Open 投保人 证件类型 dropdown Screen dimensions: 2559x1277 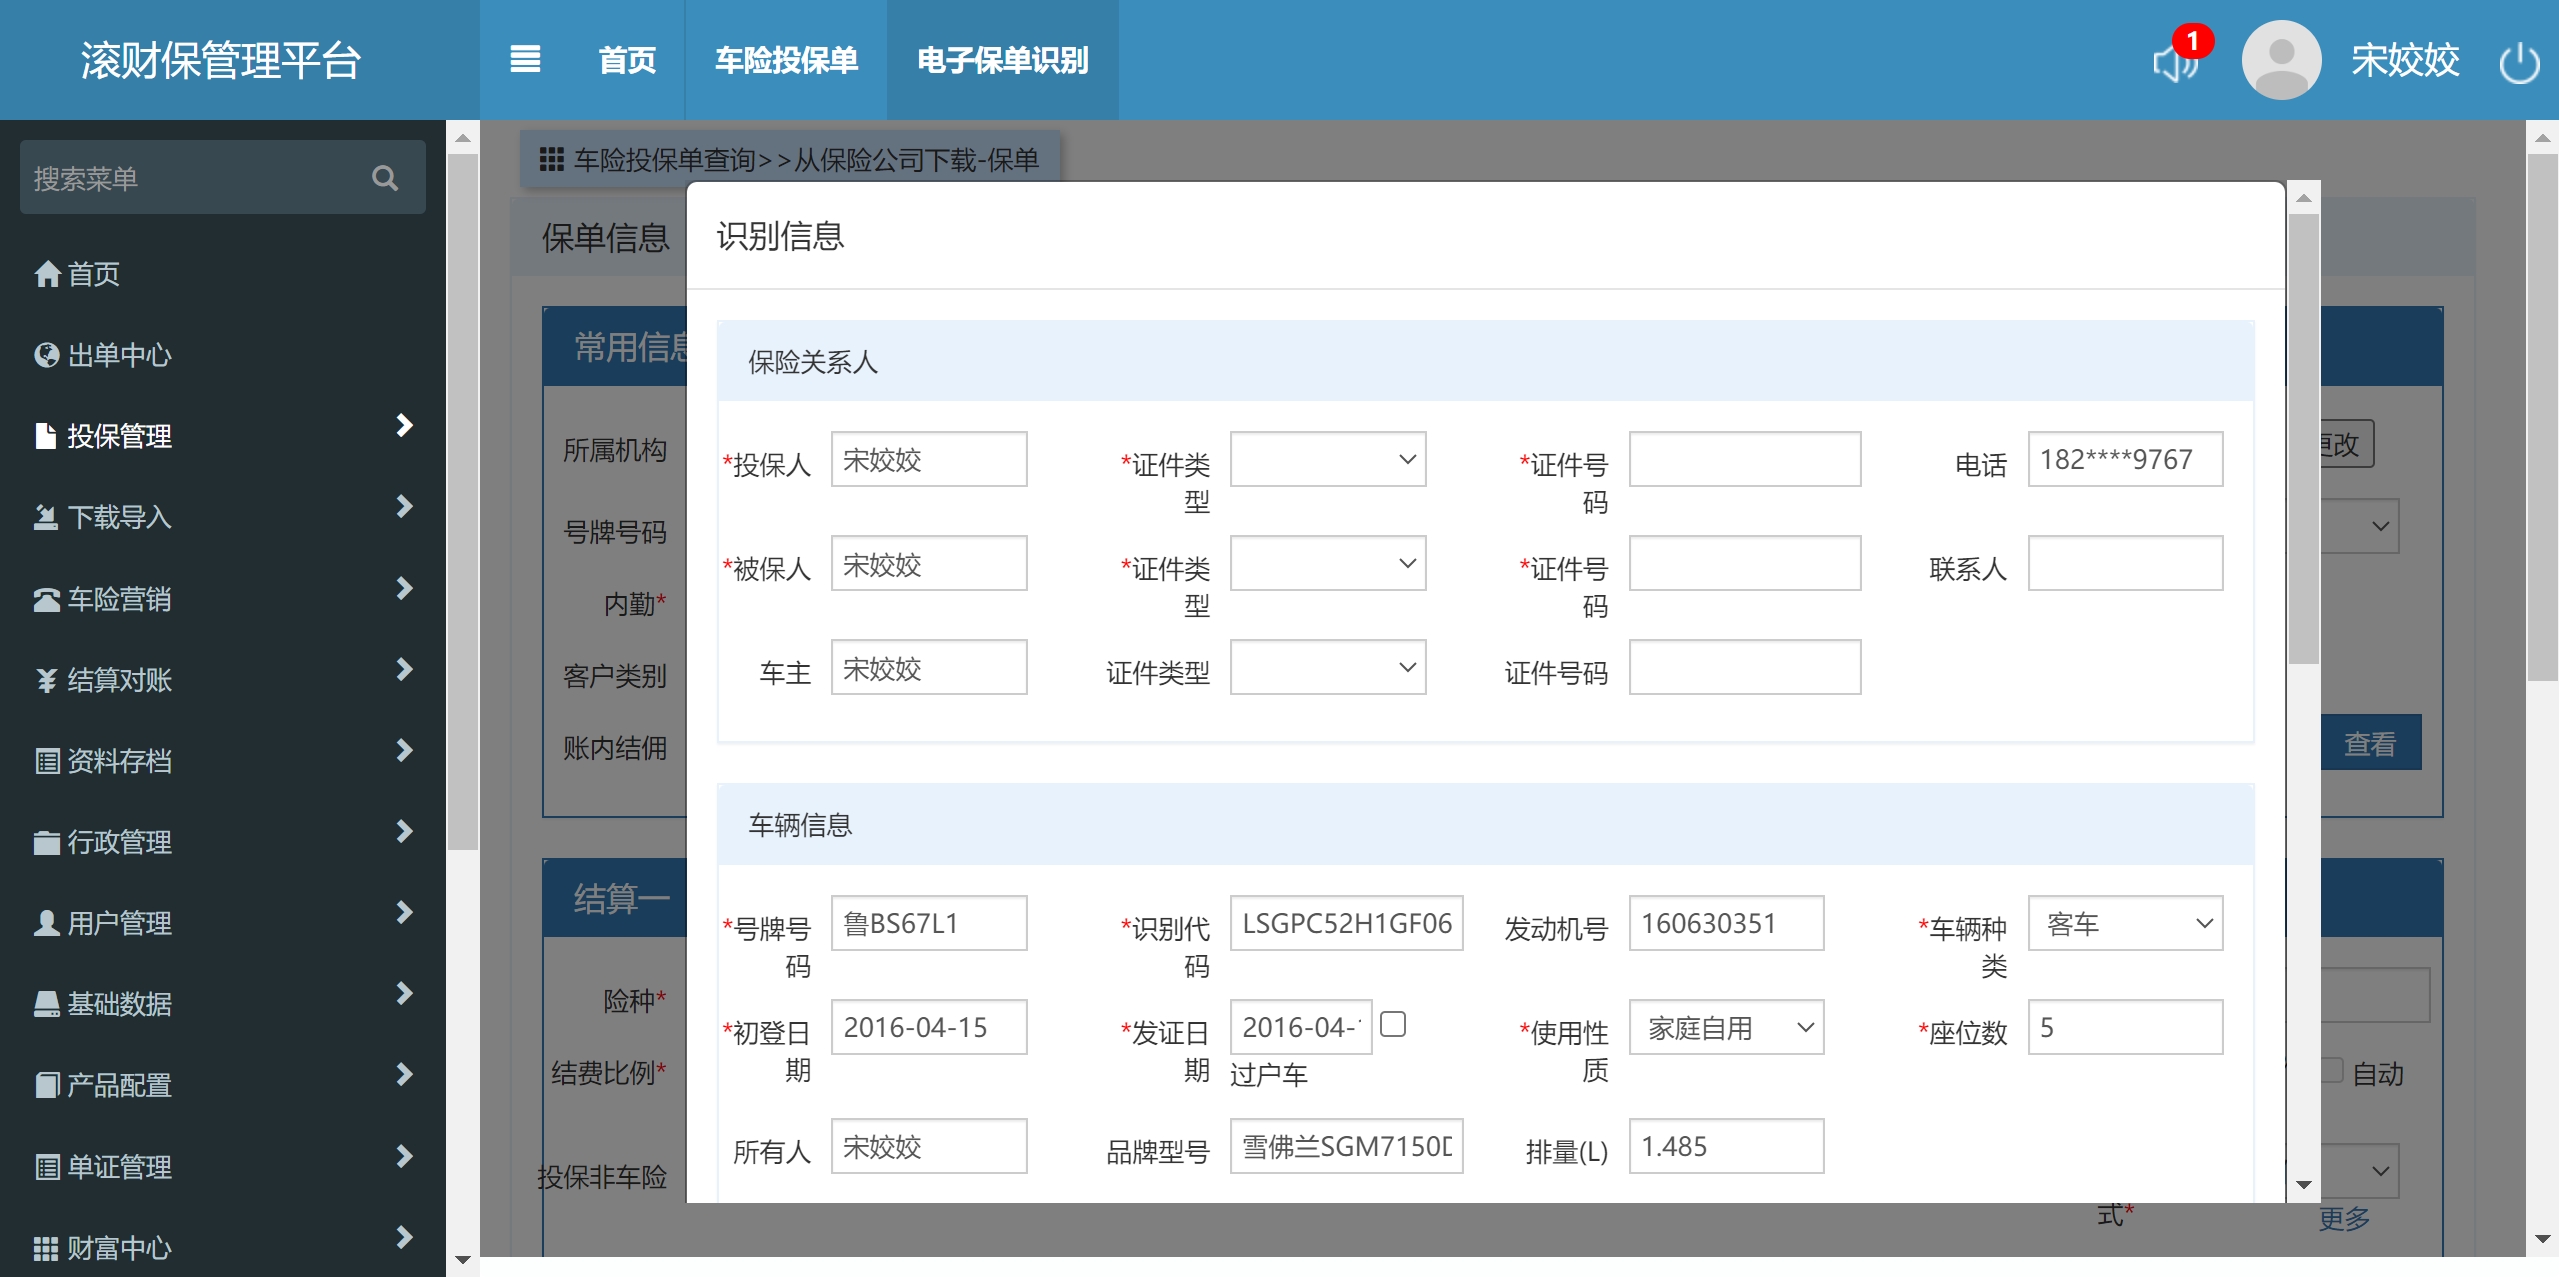[x=1327, y=460]
